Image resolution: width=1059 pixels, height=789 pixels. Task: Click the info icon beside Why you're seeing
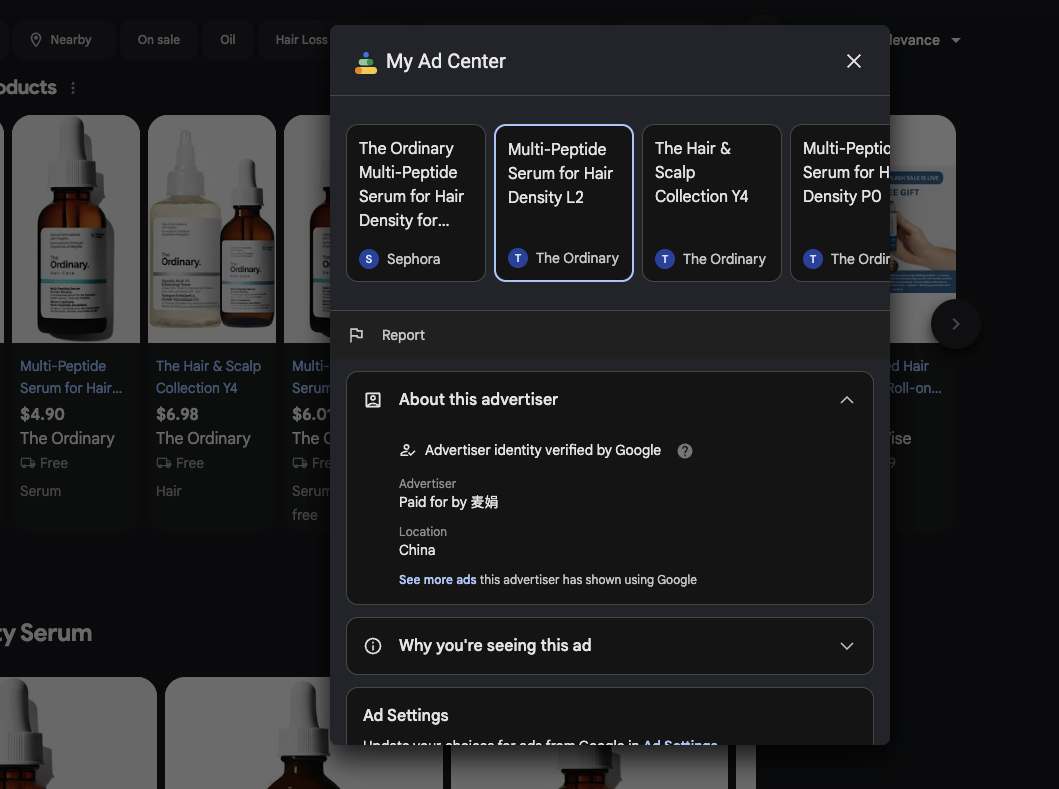click(373, 646)
